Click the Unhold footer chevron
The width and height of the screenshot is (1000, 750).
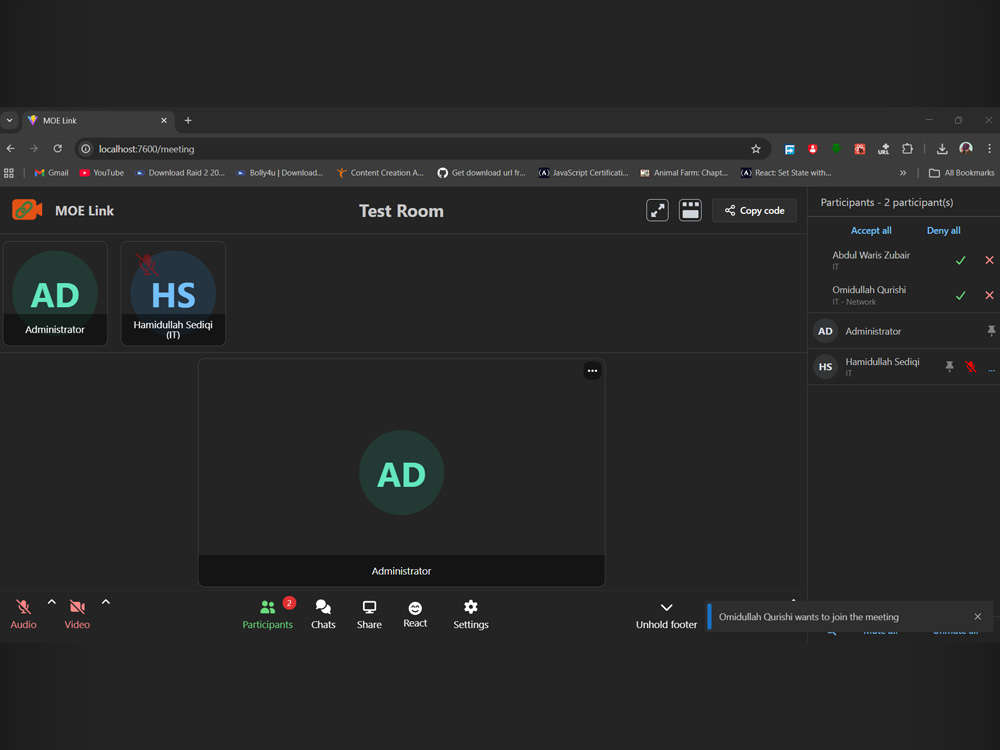(x=666, y=608)
